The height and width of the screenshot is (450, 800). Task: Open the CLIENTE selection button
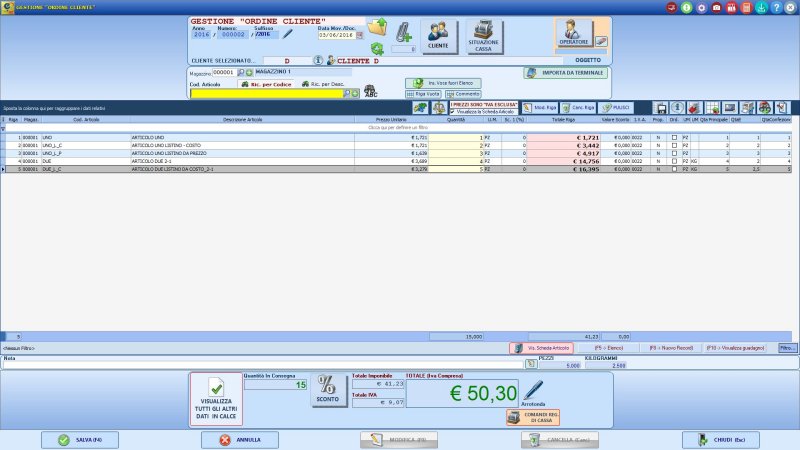[x=438, y=36]
